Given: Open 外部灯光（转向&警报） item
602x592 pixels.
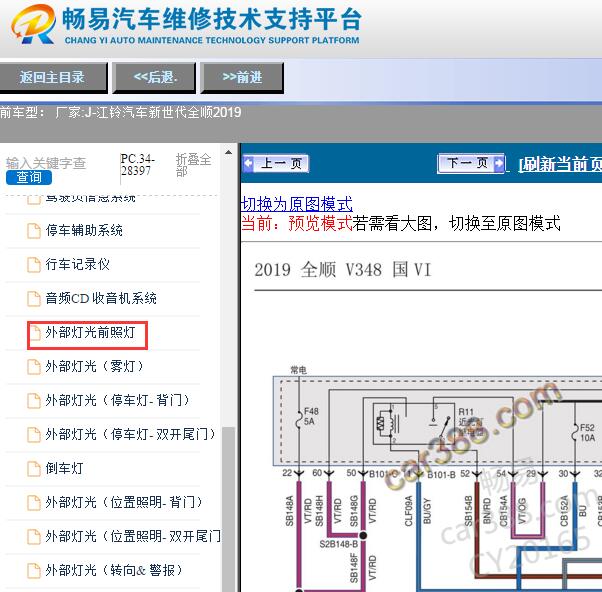Looking at the screenshot, I should (114, 570).
